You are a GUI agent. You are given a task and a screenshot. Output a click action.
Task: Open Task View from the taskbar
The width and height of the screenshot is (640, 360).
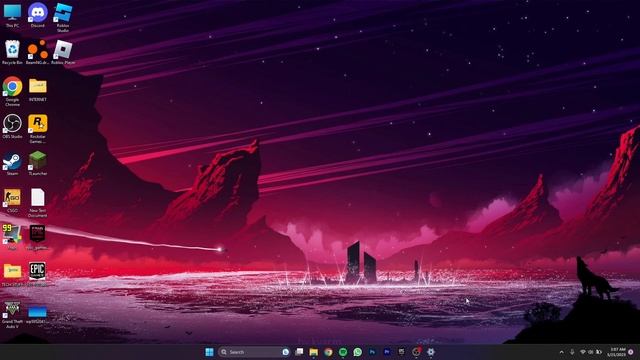point(299,352)
